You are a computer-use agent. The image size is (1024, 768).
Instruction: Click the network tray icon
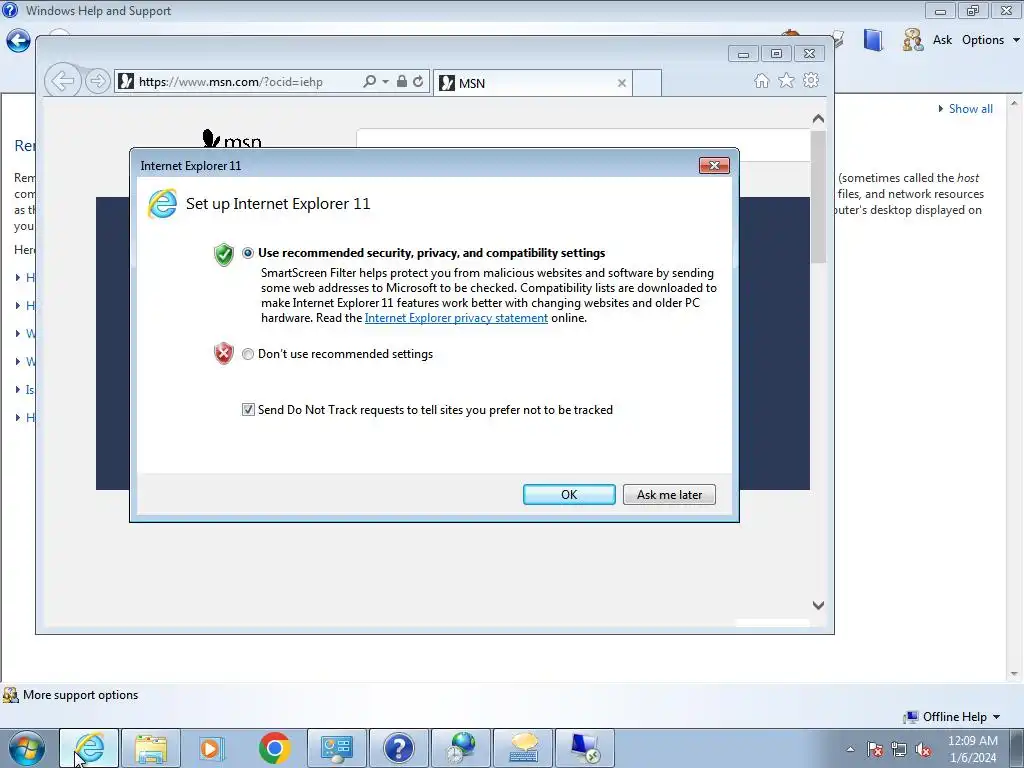click(x=899, y=750)
